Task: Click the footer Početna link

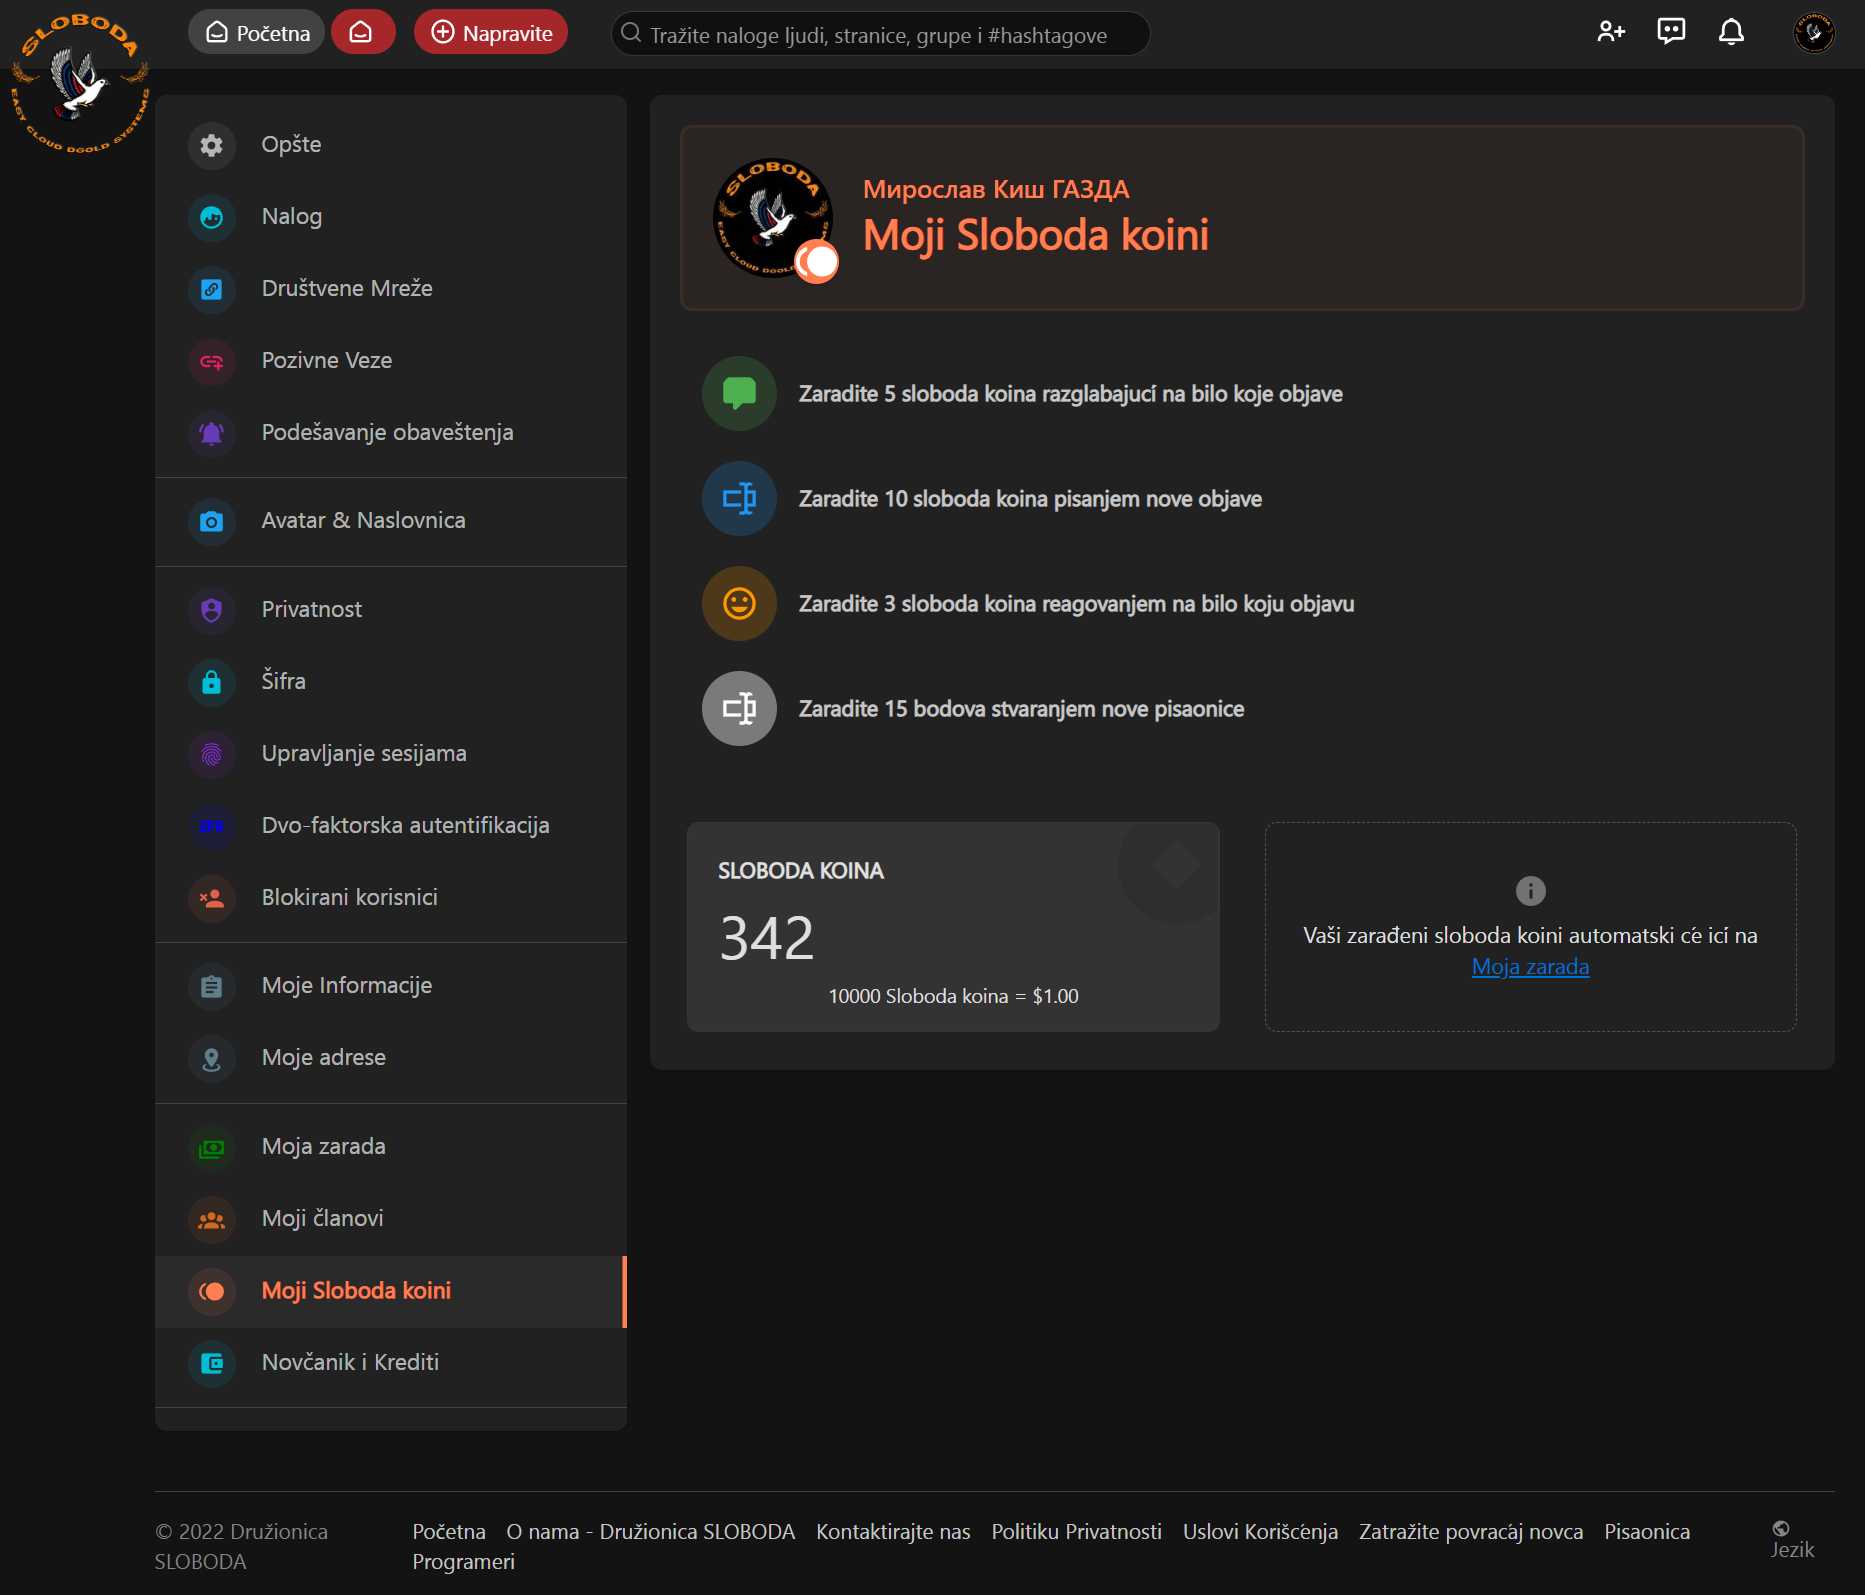Action: (449, 1532)
